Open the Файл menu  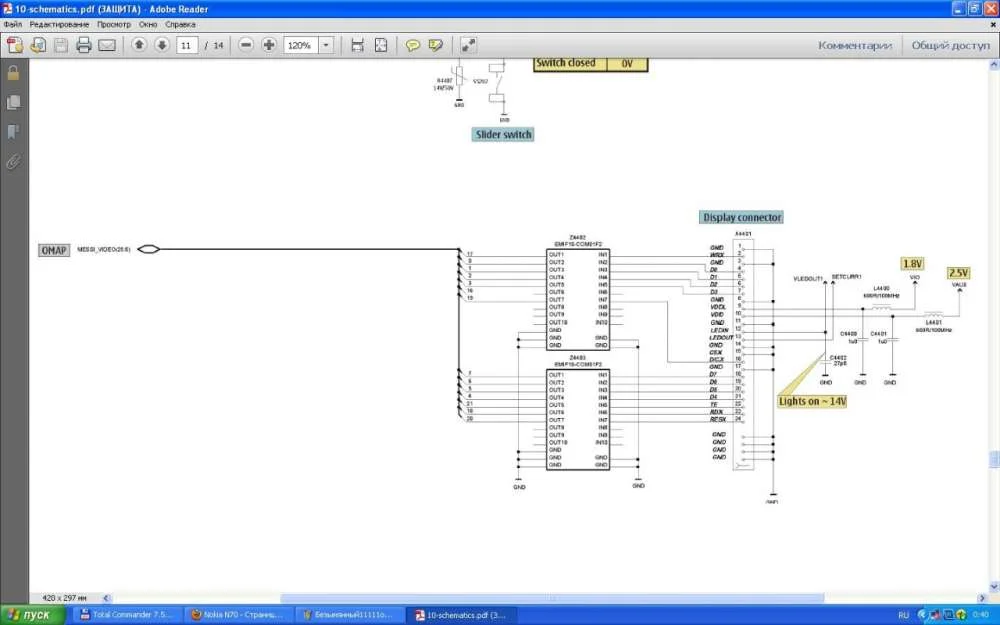(13, 23)
